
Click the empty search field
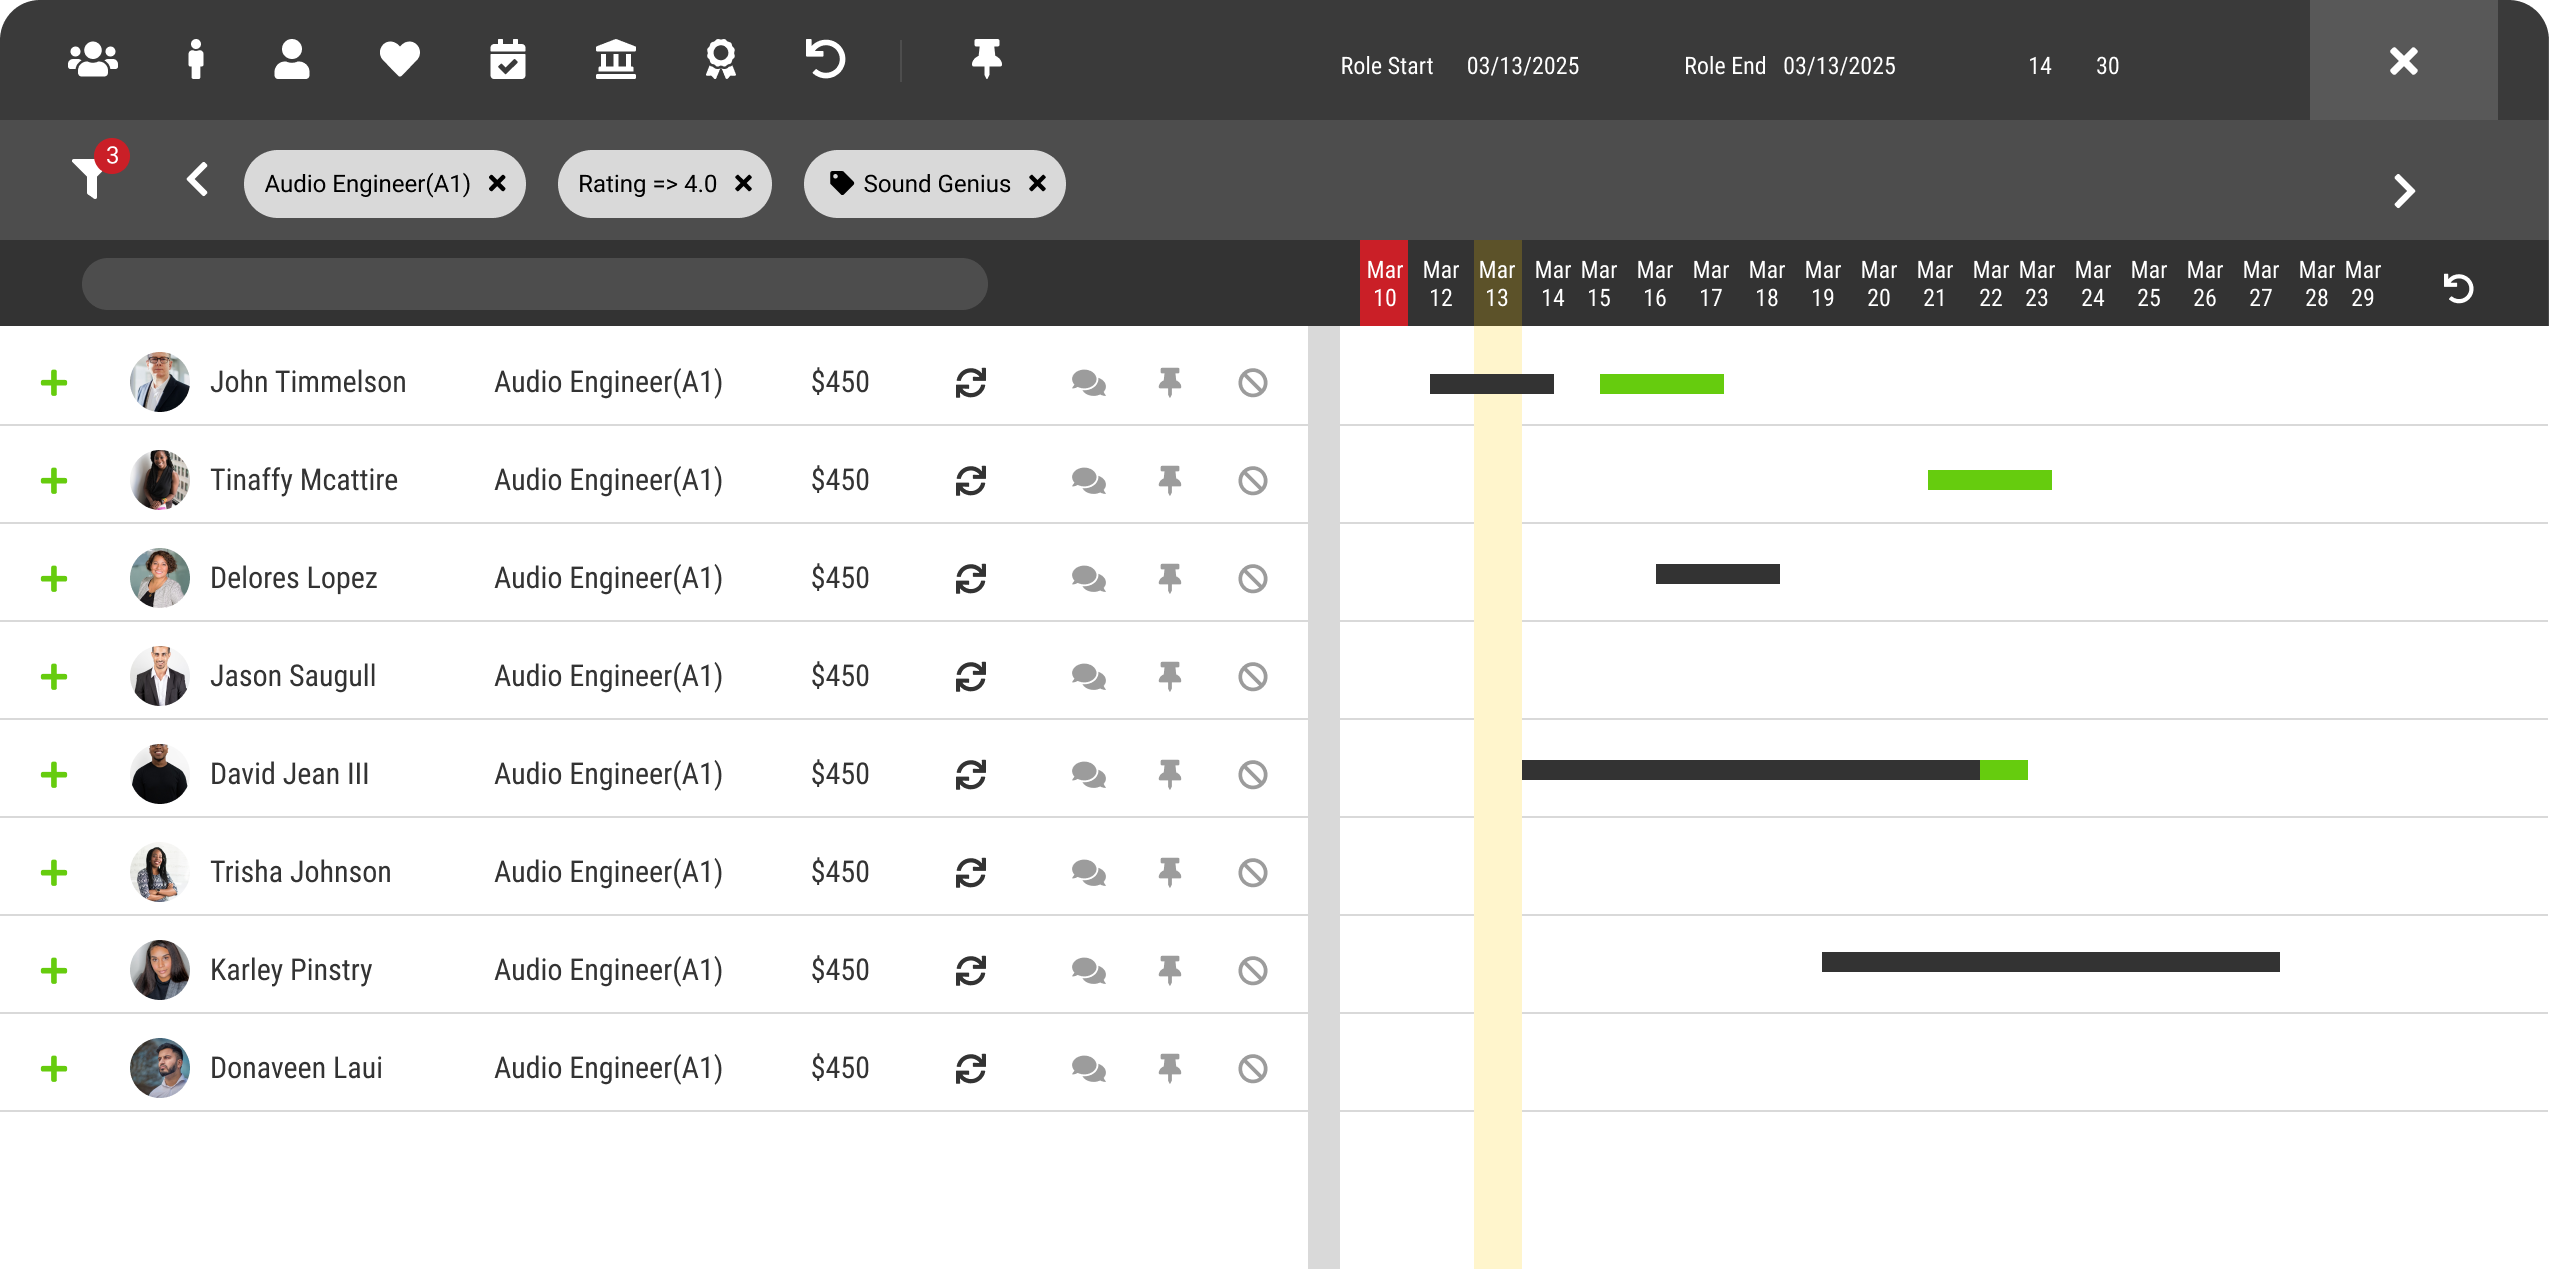[534, 285]
